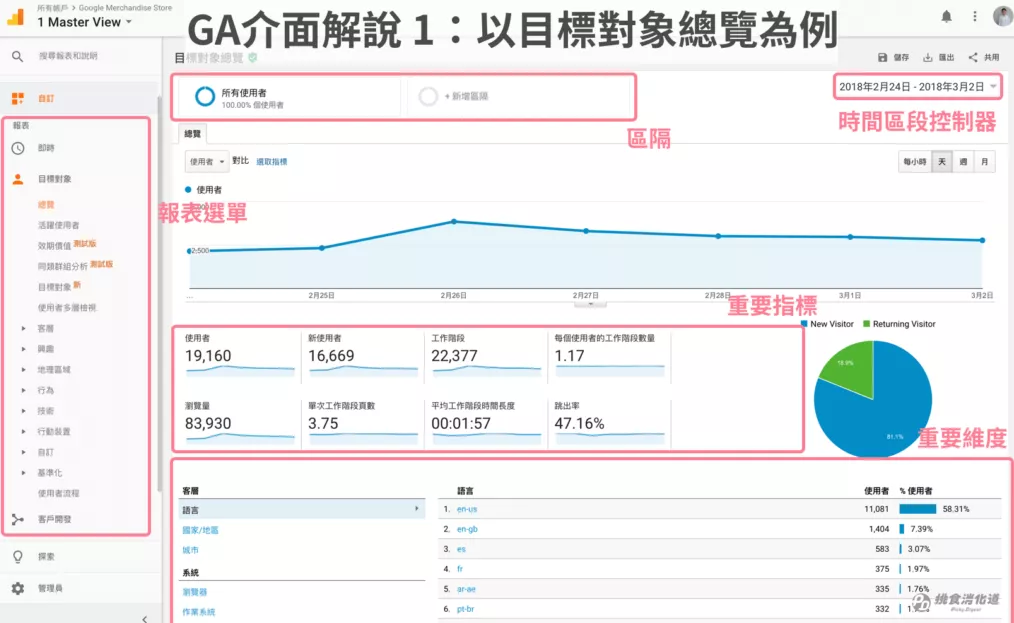Switch graph to 月 granularity
The image size is (1014, 623).
click(984, 162)
